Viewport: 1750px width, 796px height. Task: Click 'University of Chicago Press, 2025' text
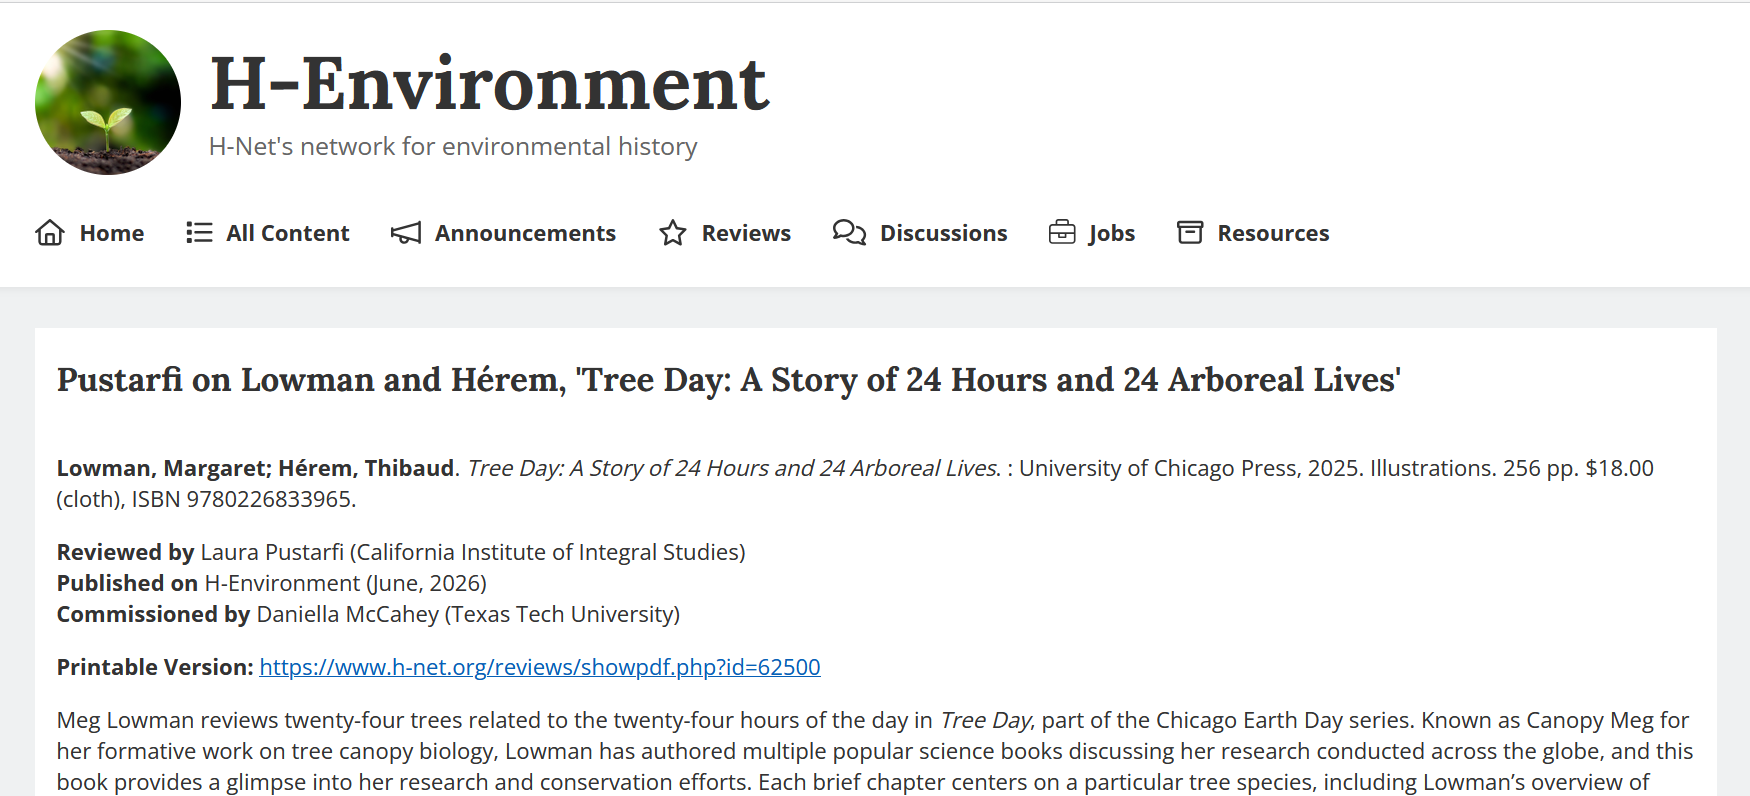[1190, 468]
